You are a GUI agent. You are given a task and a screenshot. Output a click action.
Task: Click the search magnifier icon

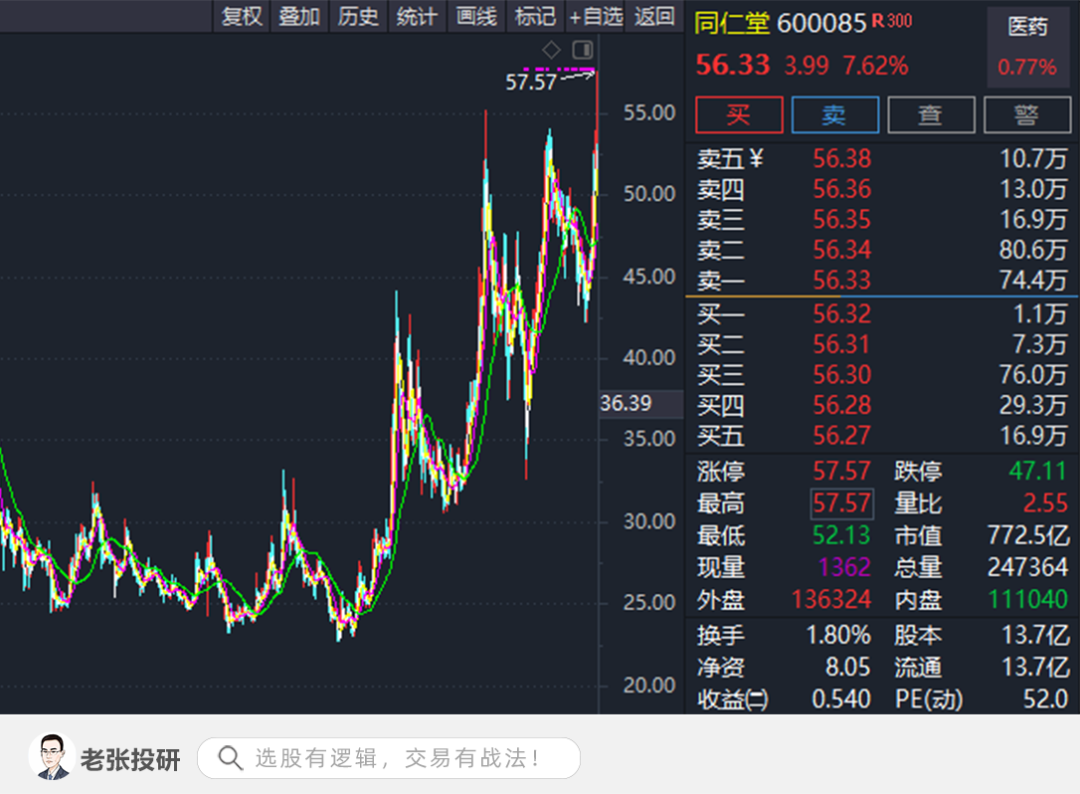[230, 758]
